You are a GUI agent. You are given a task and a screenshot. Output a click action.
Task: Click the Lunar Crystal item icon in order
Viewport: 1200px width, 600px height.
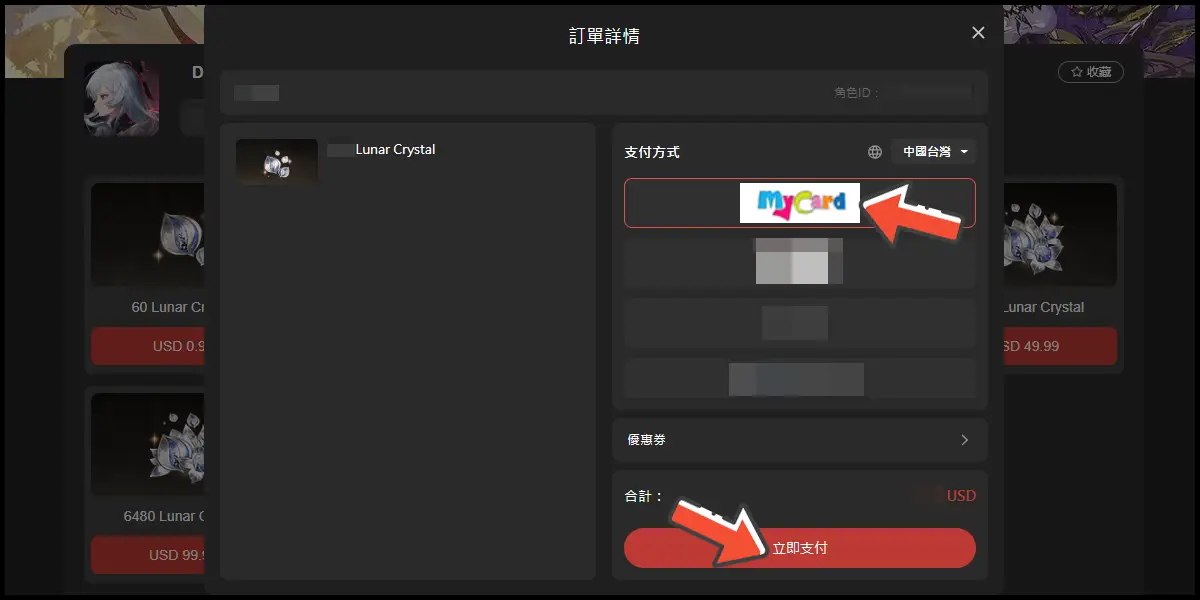coord(276,161)
